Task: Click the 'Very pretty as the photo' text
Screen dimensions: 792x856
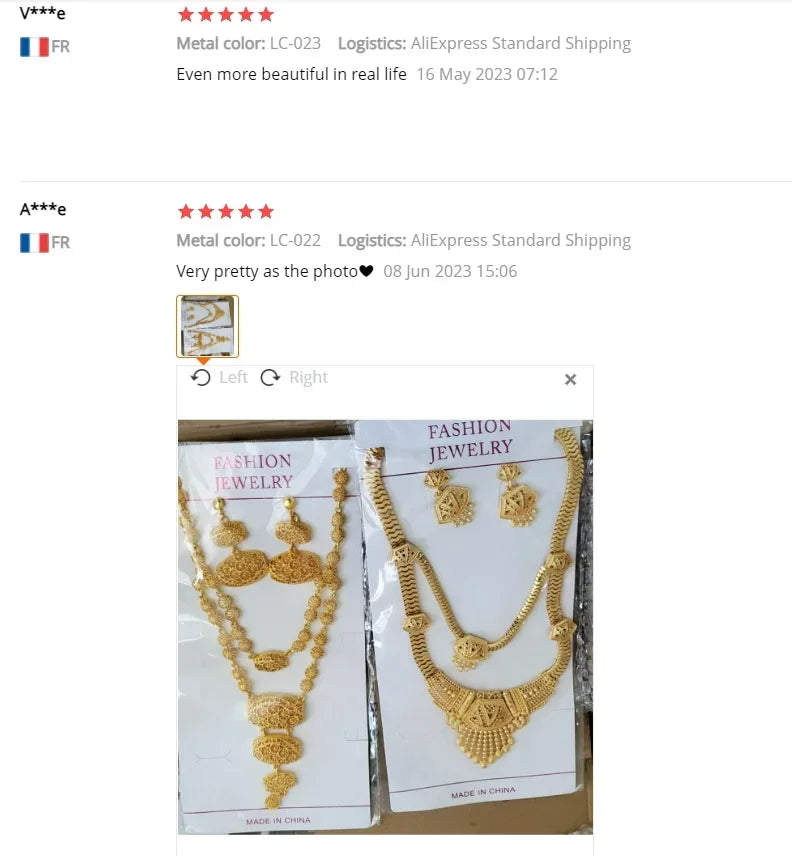Action: (267, 271)
